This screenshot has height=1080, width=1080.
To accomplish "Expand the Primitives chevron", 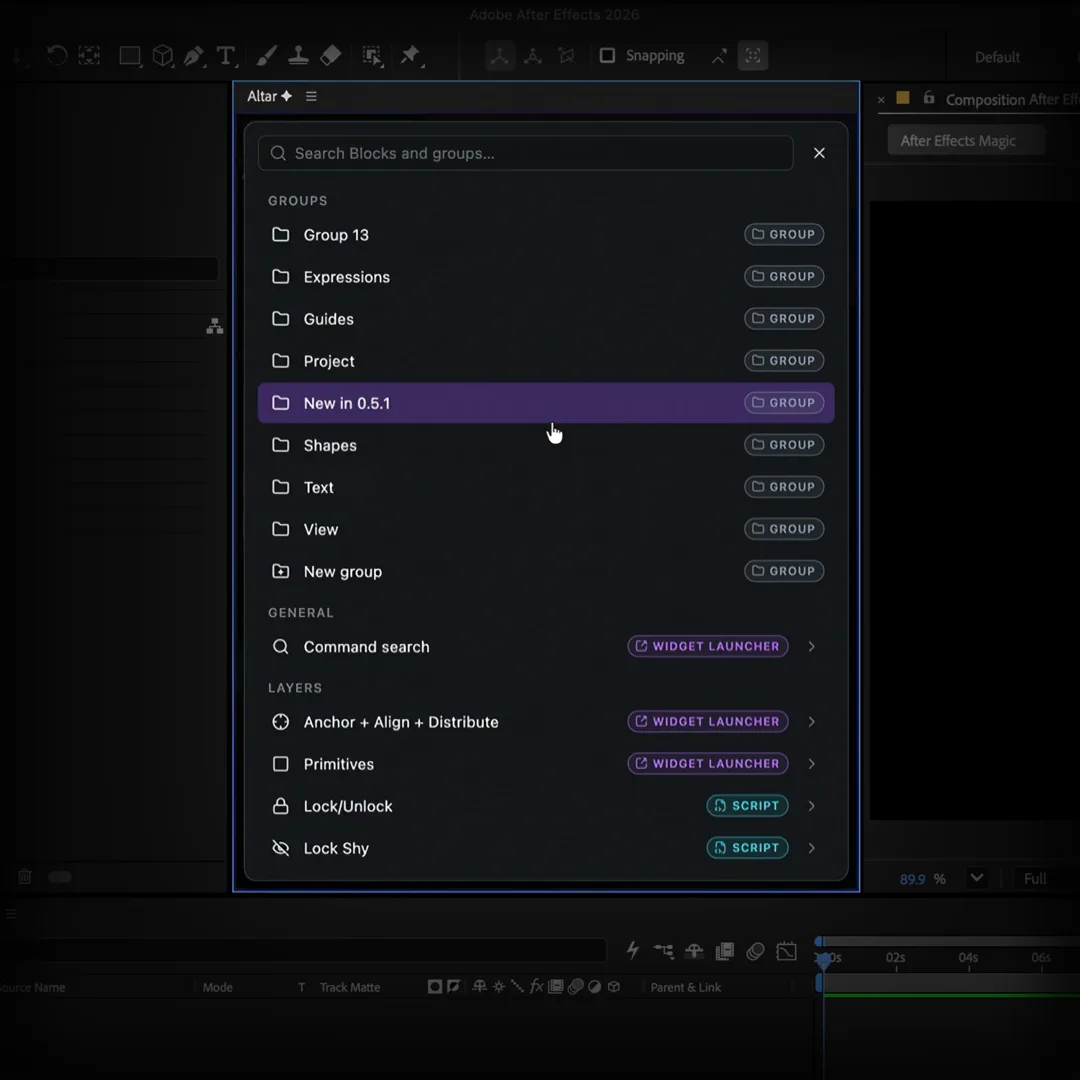I will [811, 764].
